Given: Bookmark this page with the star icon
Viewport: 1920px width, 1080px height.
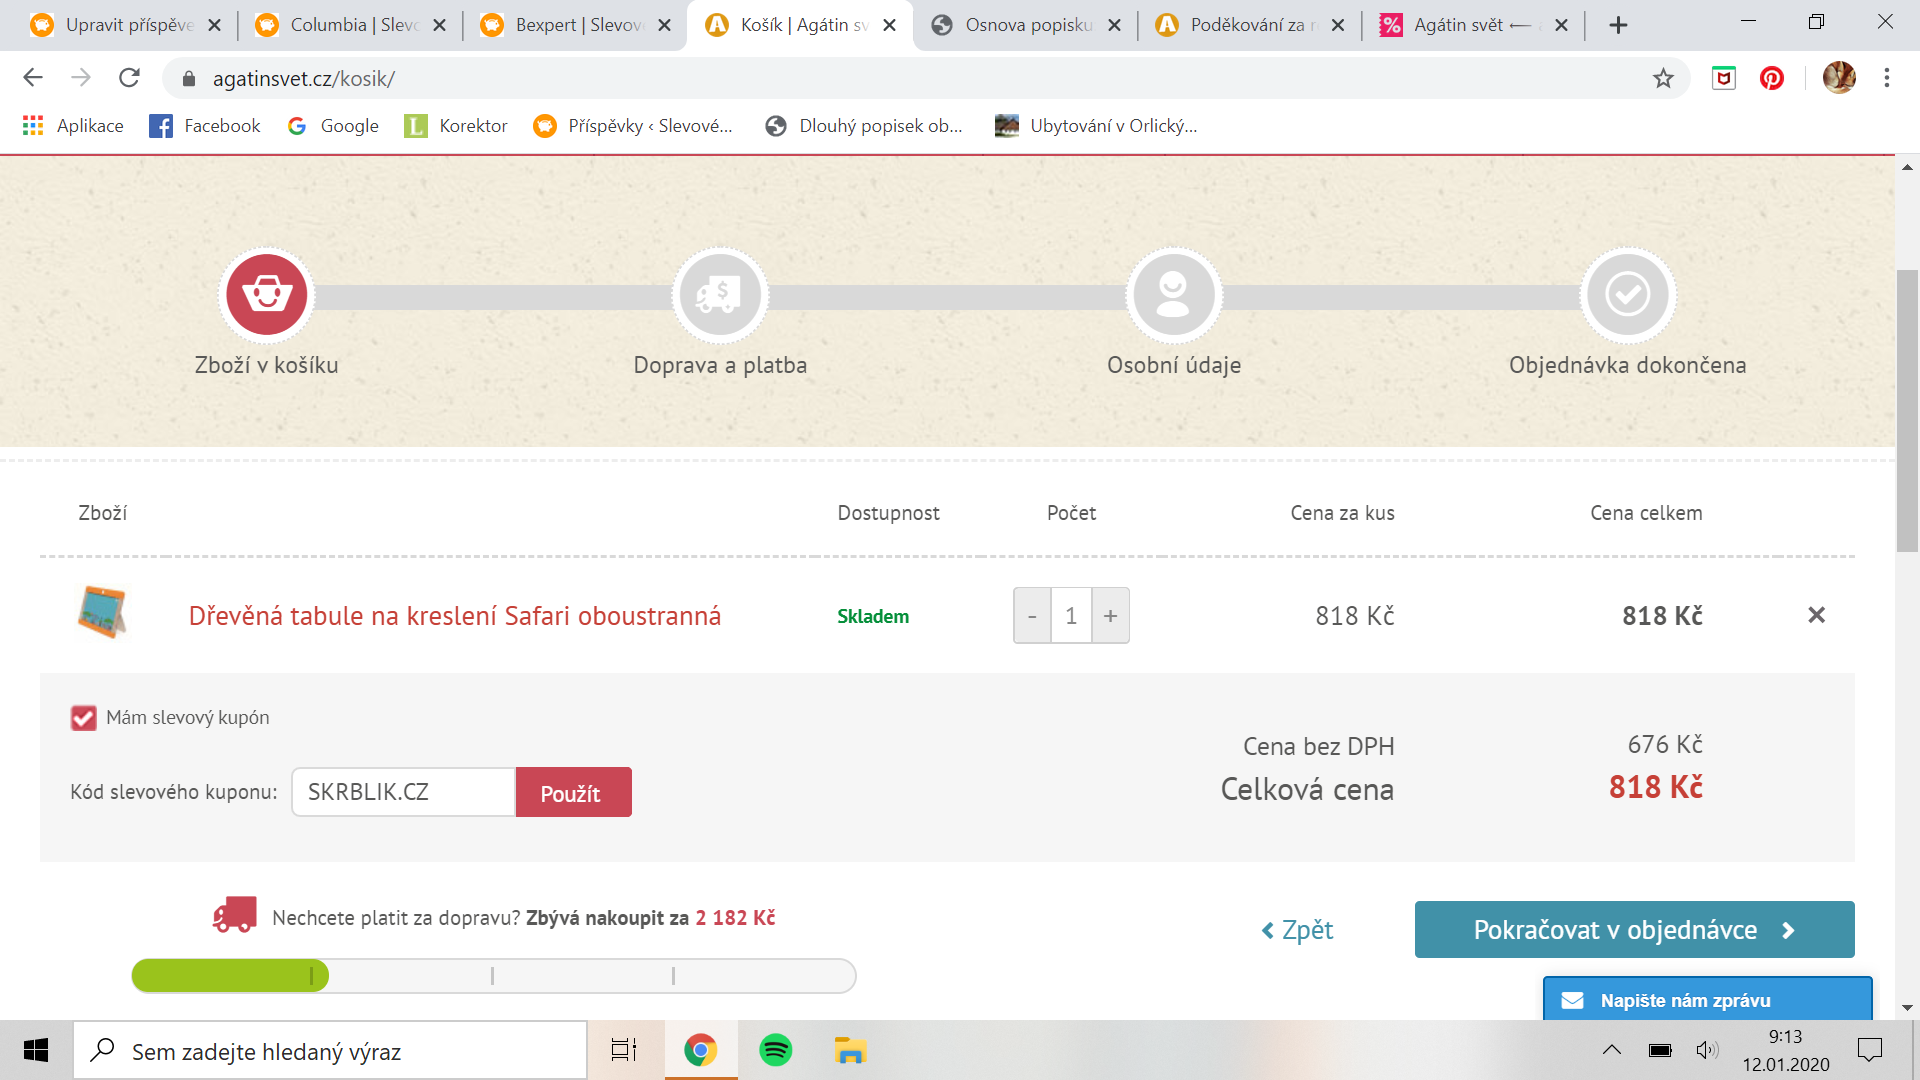Looking at the screenshot, I should coord(1663,78).
